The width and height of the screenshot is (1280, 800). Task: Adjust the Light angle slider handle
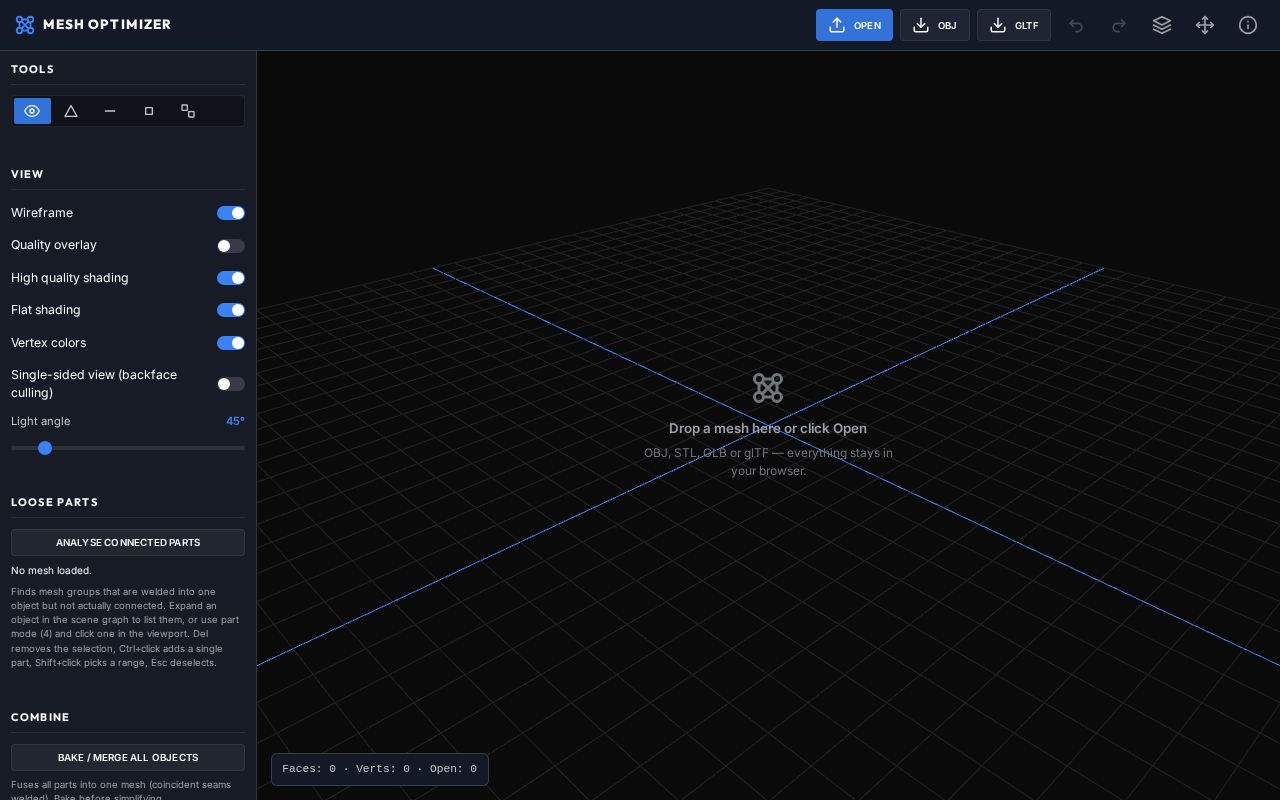[x=45, y=448]
